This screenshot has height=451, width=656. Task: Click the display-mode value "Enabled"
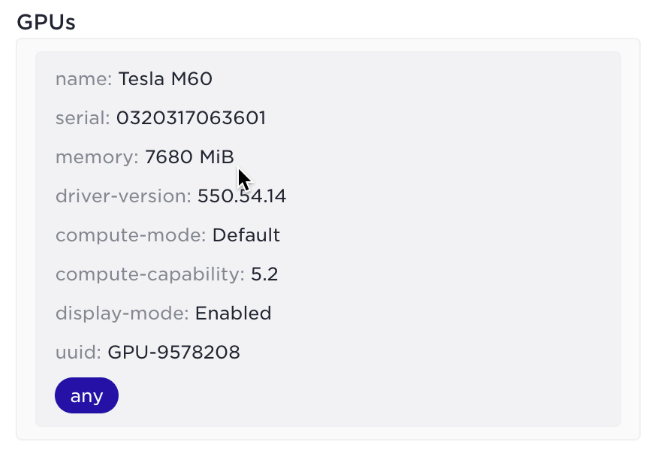click(233, 313)
